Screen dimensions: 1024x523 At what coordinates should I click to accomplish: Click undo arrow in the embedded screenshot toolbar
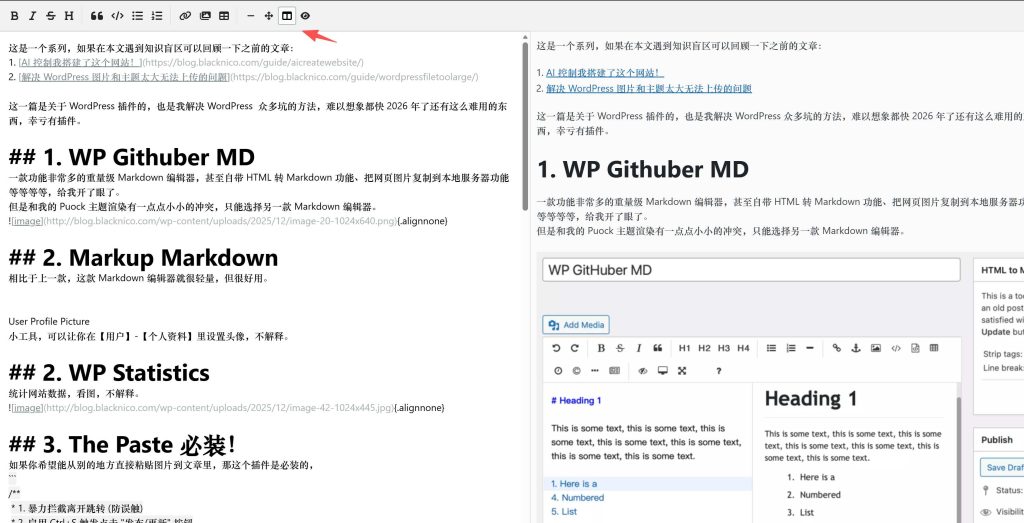pyautogui.click(x=556, y=348)
